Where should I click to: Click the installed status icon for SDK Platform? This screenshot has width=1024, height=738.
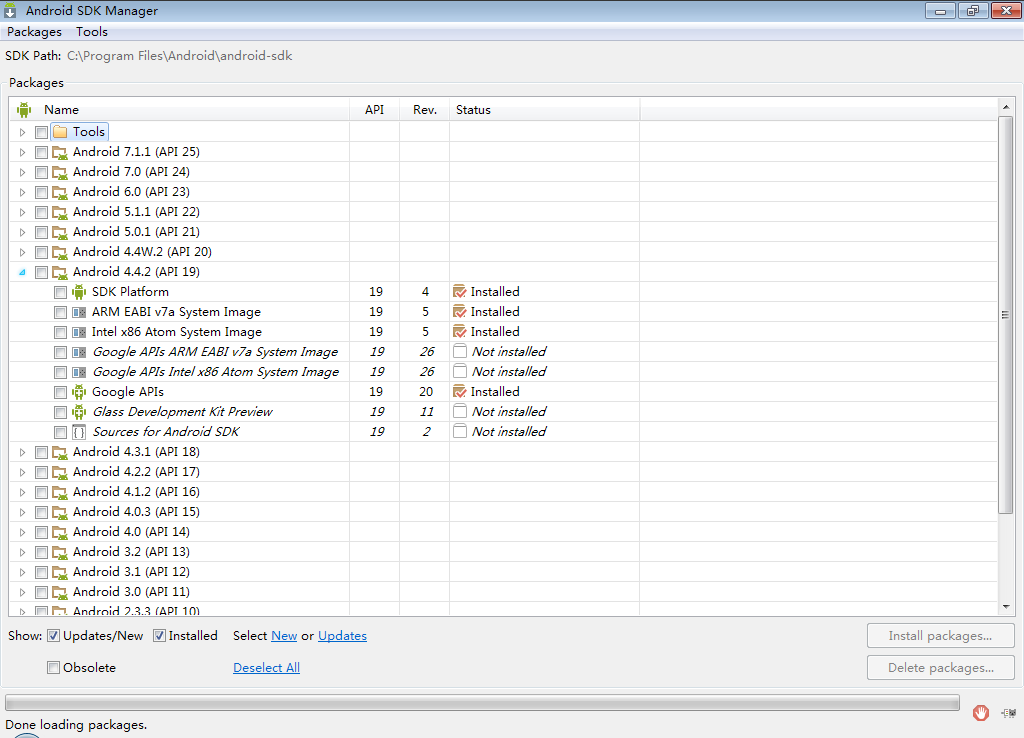click(x=460, y=292)
